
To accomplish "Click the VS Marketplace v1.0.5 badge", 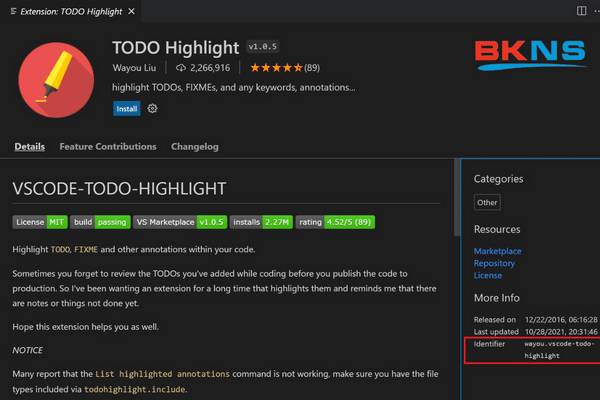I will point(180,222).
